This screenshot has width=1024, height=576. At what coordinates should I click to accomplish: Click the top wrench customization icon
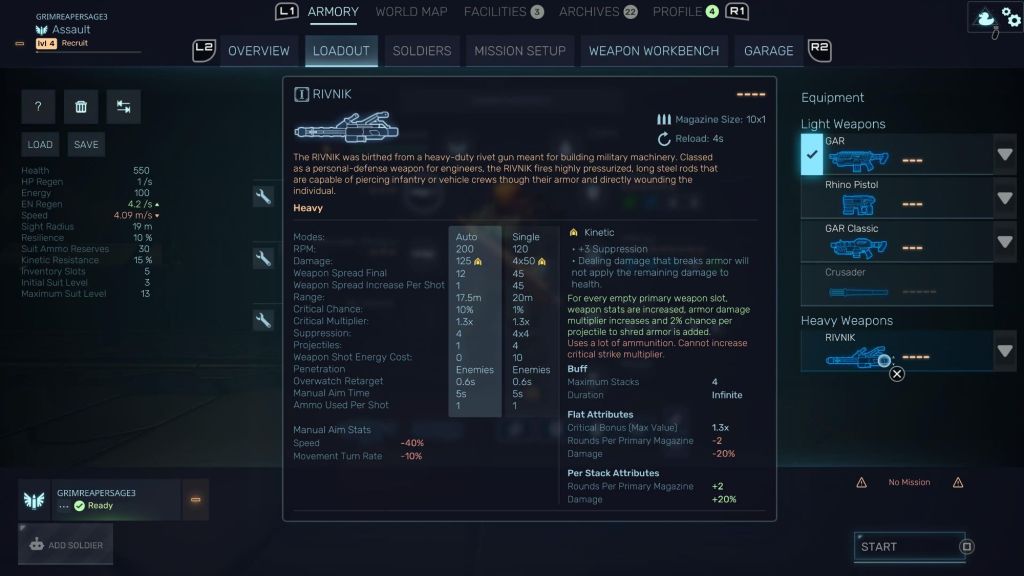tap(263, 196)
